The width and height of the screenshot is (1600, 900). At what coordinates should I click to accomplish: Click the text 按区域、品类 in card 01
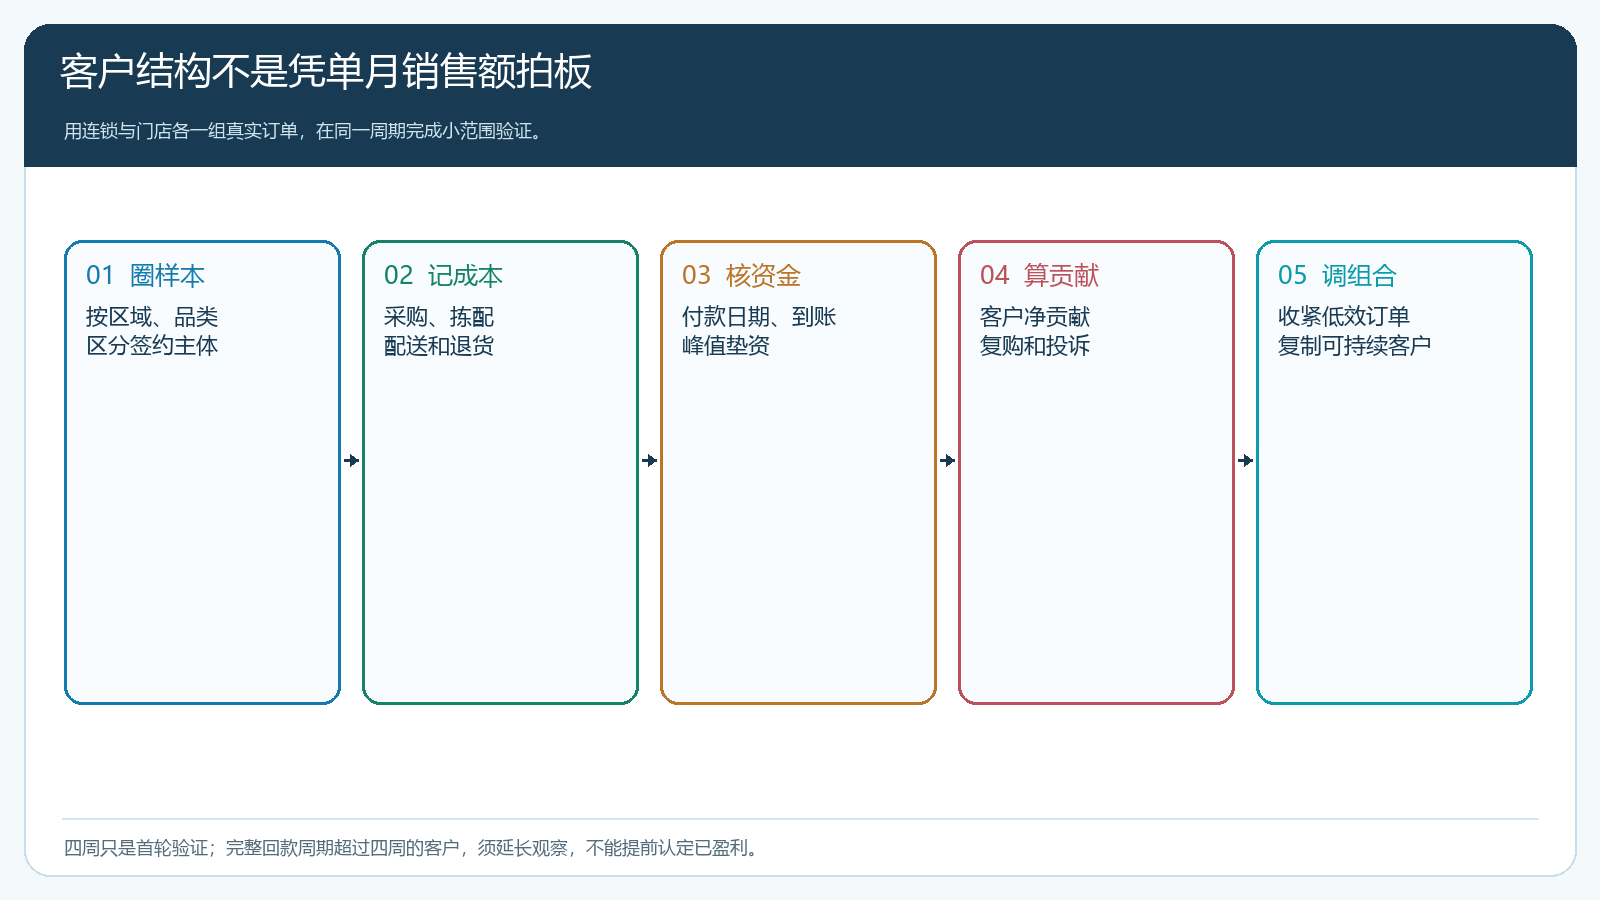[152, 317]
